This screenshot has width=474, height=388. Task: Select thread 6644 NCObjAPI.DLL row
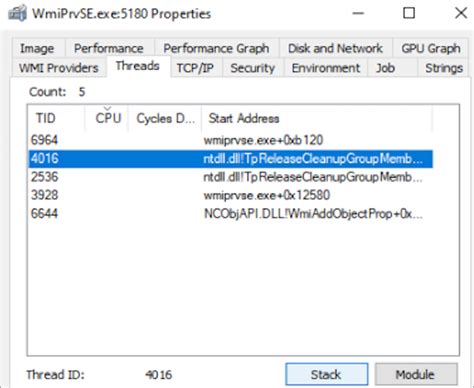230,214
